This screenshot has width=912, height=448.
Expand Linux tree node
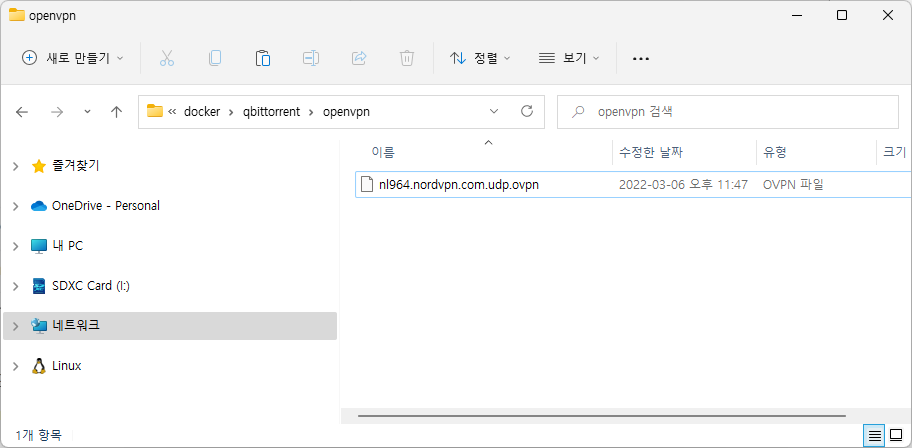point(16,366)
